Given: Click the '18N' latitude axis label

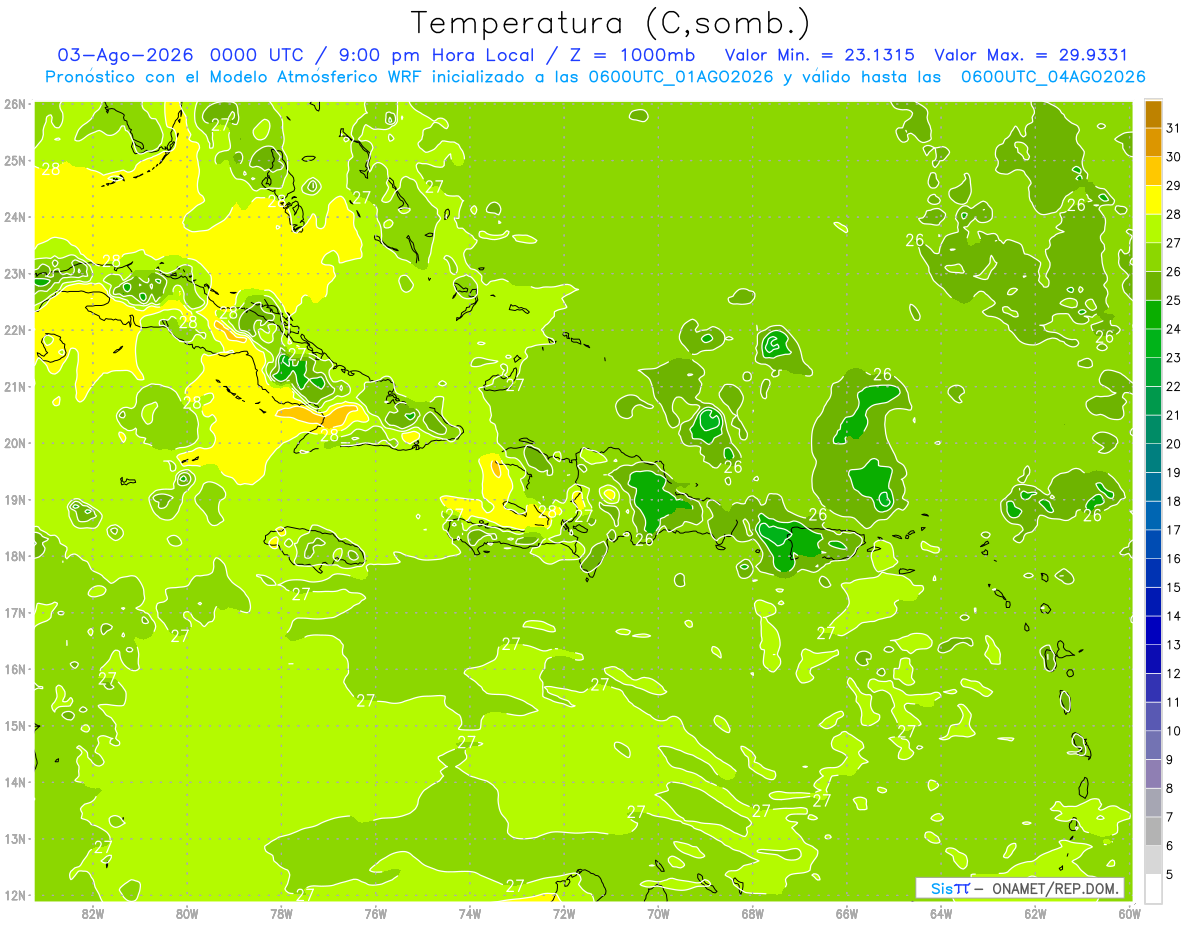Looking at the screenshot, I should (x=15, y=556).
